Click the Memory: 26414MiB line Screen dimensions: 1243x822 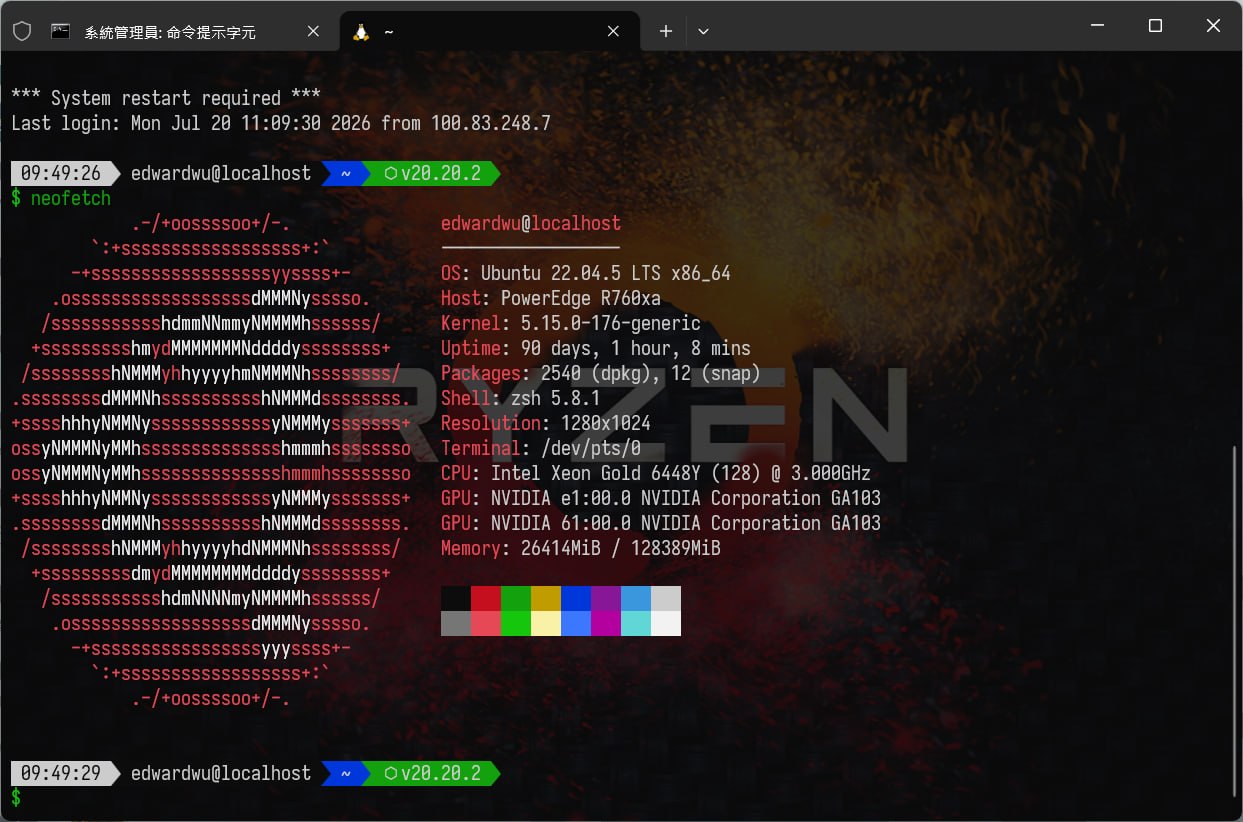(x=581, y=548)
